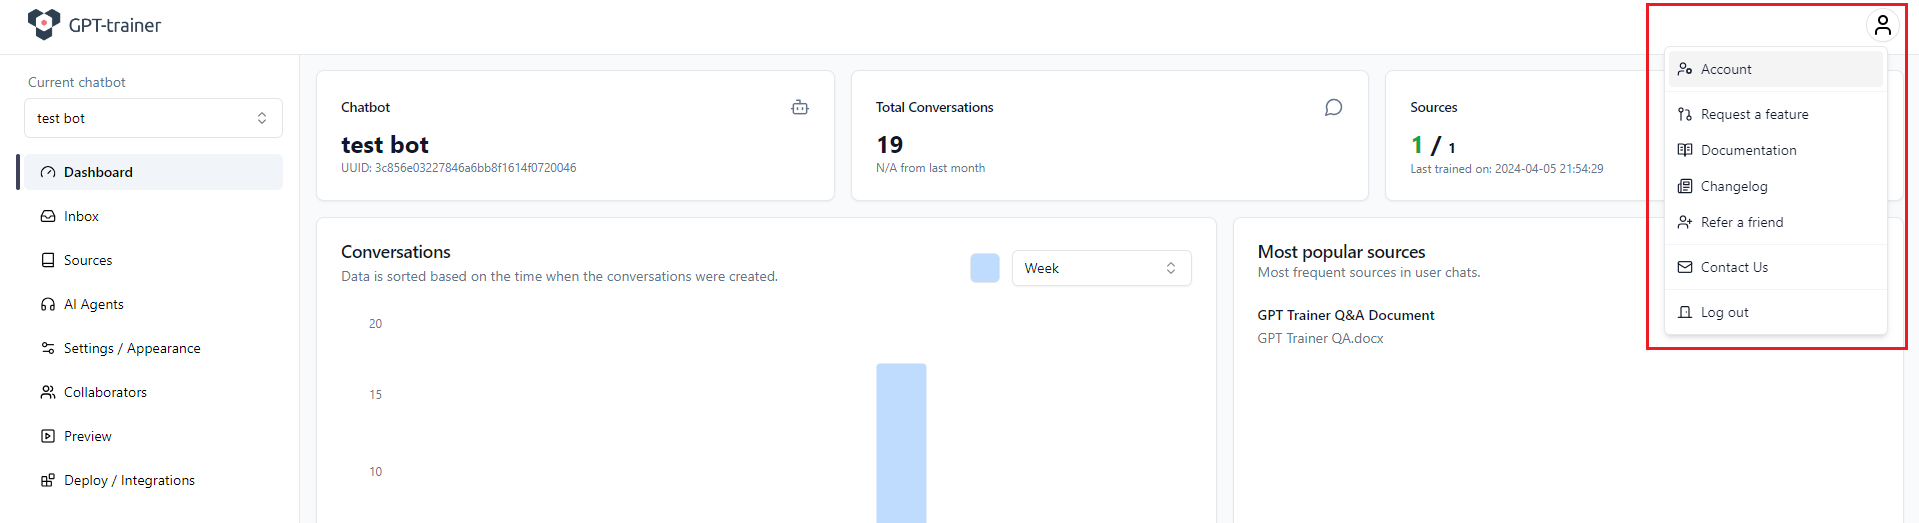The image size is (1919, 523).
Task: Click the Request a feature branch icon
Action: click(1685, 114)
